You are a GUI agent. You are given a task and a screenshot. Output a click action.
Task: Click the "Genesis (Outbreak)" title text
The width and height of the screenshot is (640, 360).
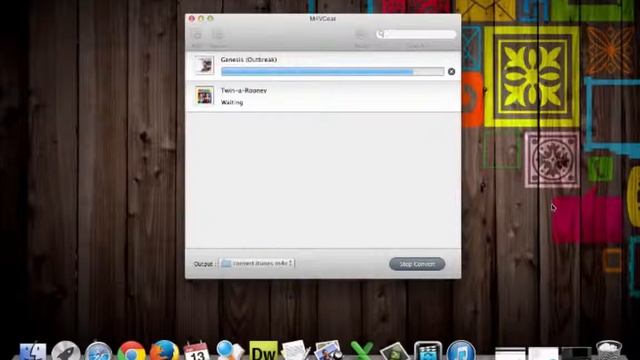point(249,60)
